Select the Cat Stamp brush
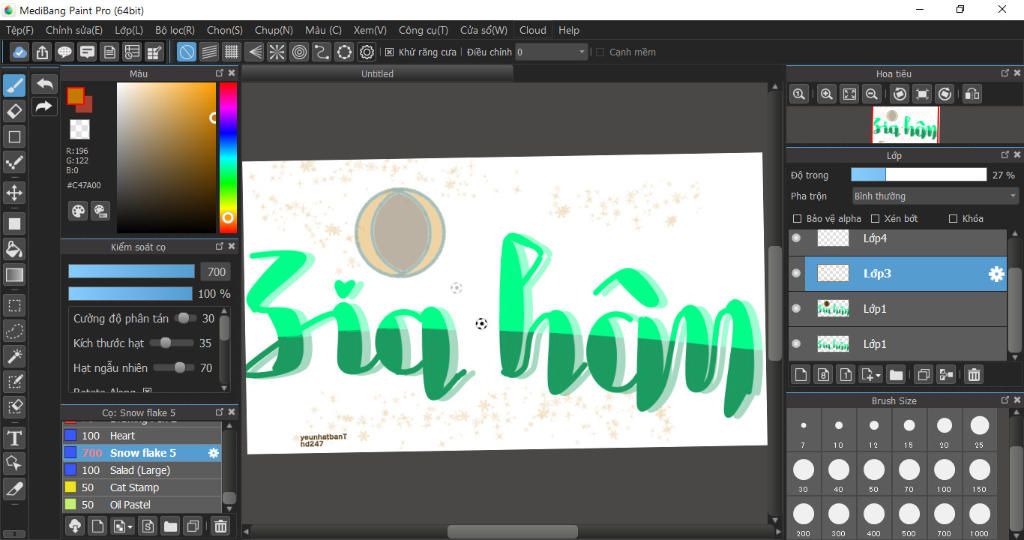Screen dimensions: 1024x540 (x=142, y=487)
